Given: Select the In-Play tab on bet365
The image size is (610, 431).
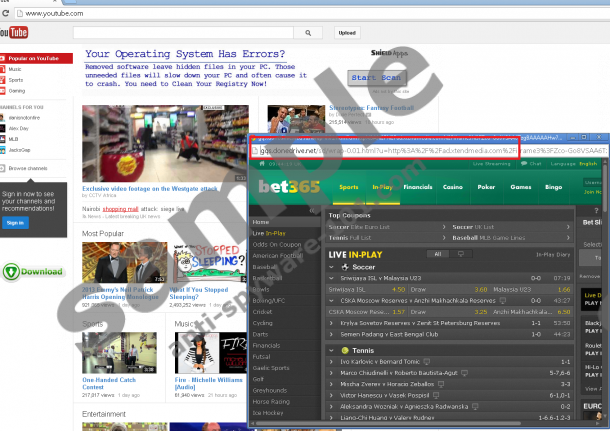Looking at the screenshot, I should point(382,186).
